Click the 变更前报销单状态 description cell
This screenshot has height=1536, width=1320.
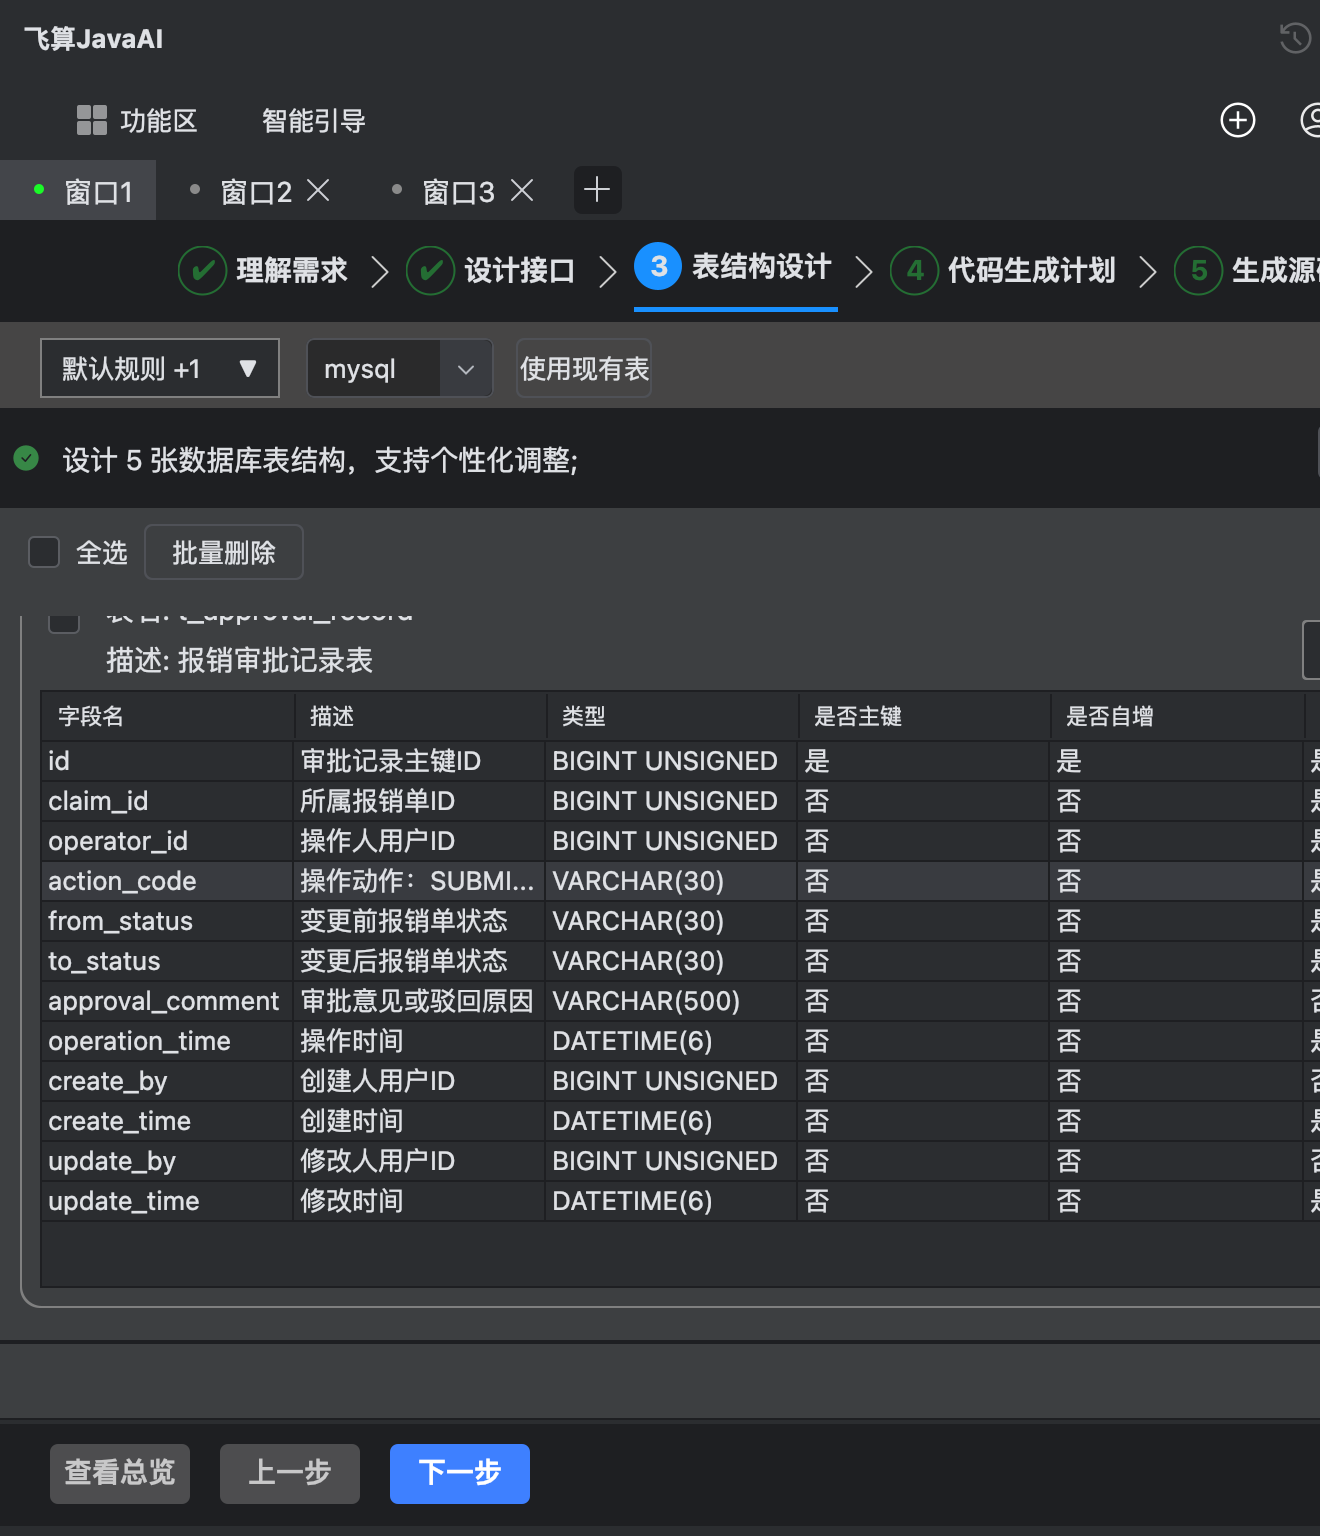point(419,921)
